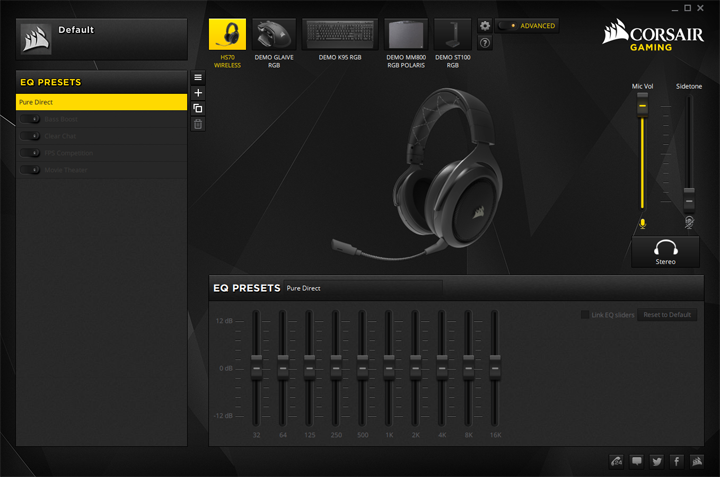Mute the microphone using the mic icon

point(643,224)
